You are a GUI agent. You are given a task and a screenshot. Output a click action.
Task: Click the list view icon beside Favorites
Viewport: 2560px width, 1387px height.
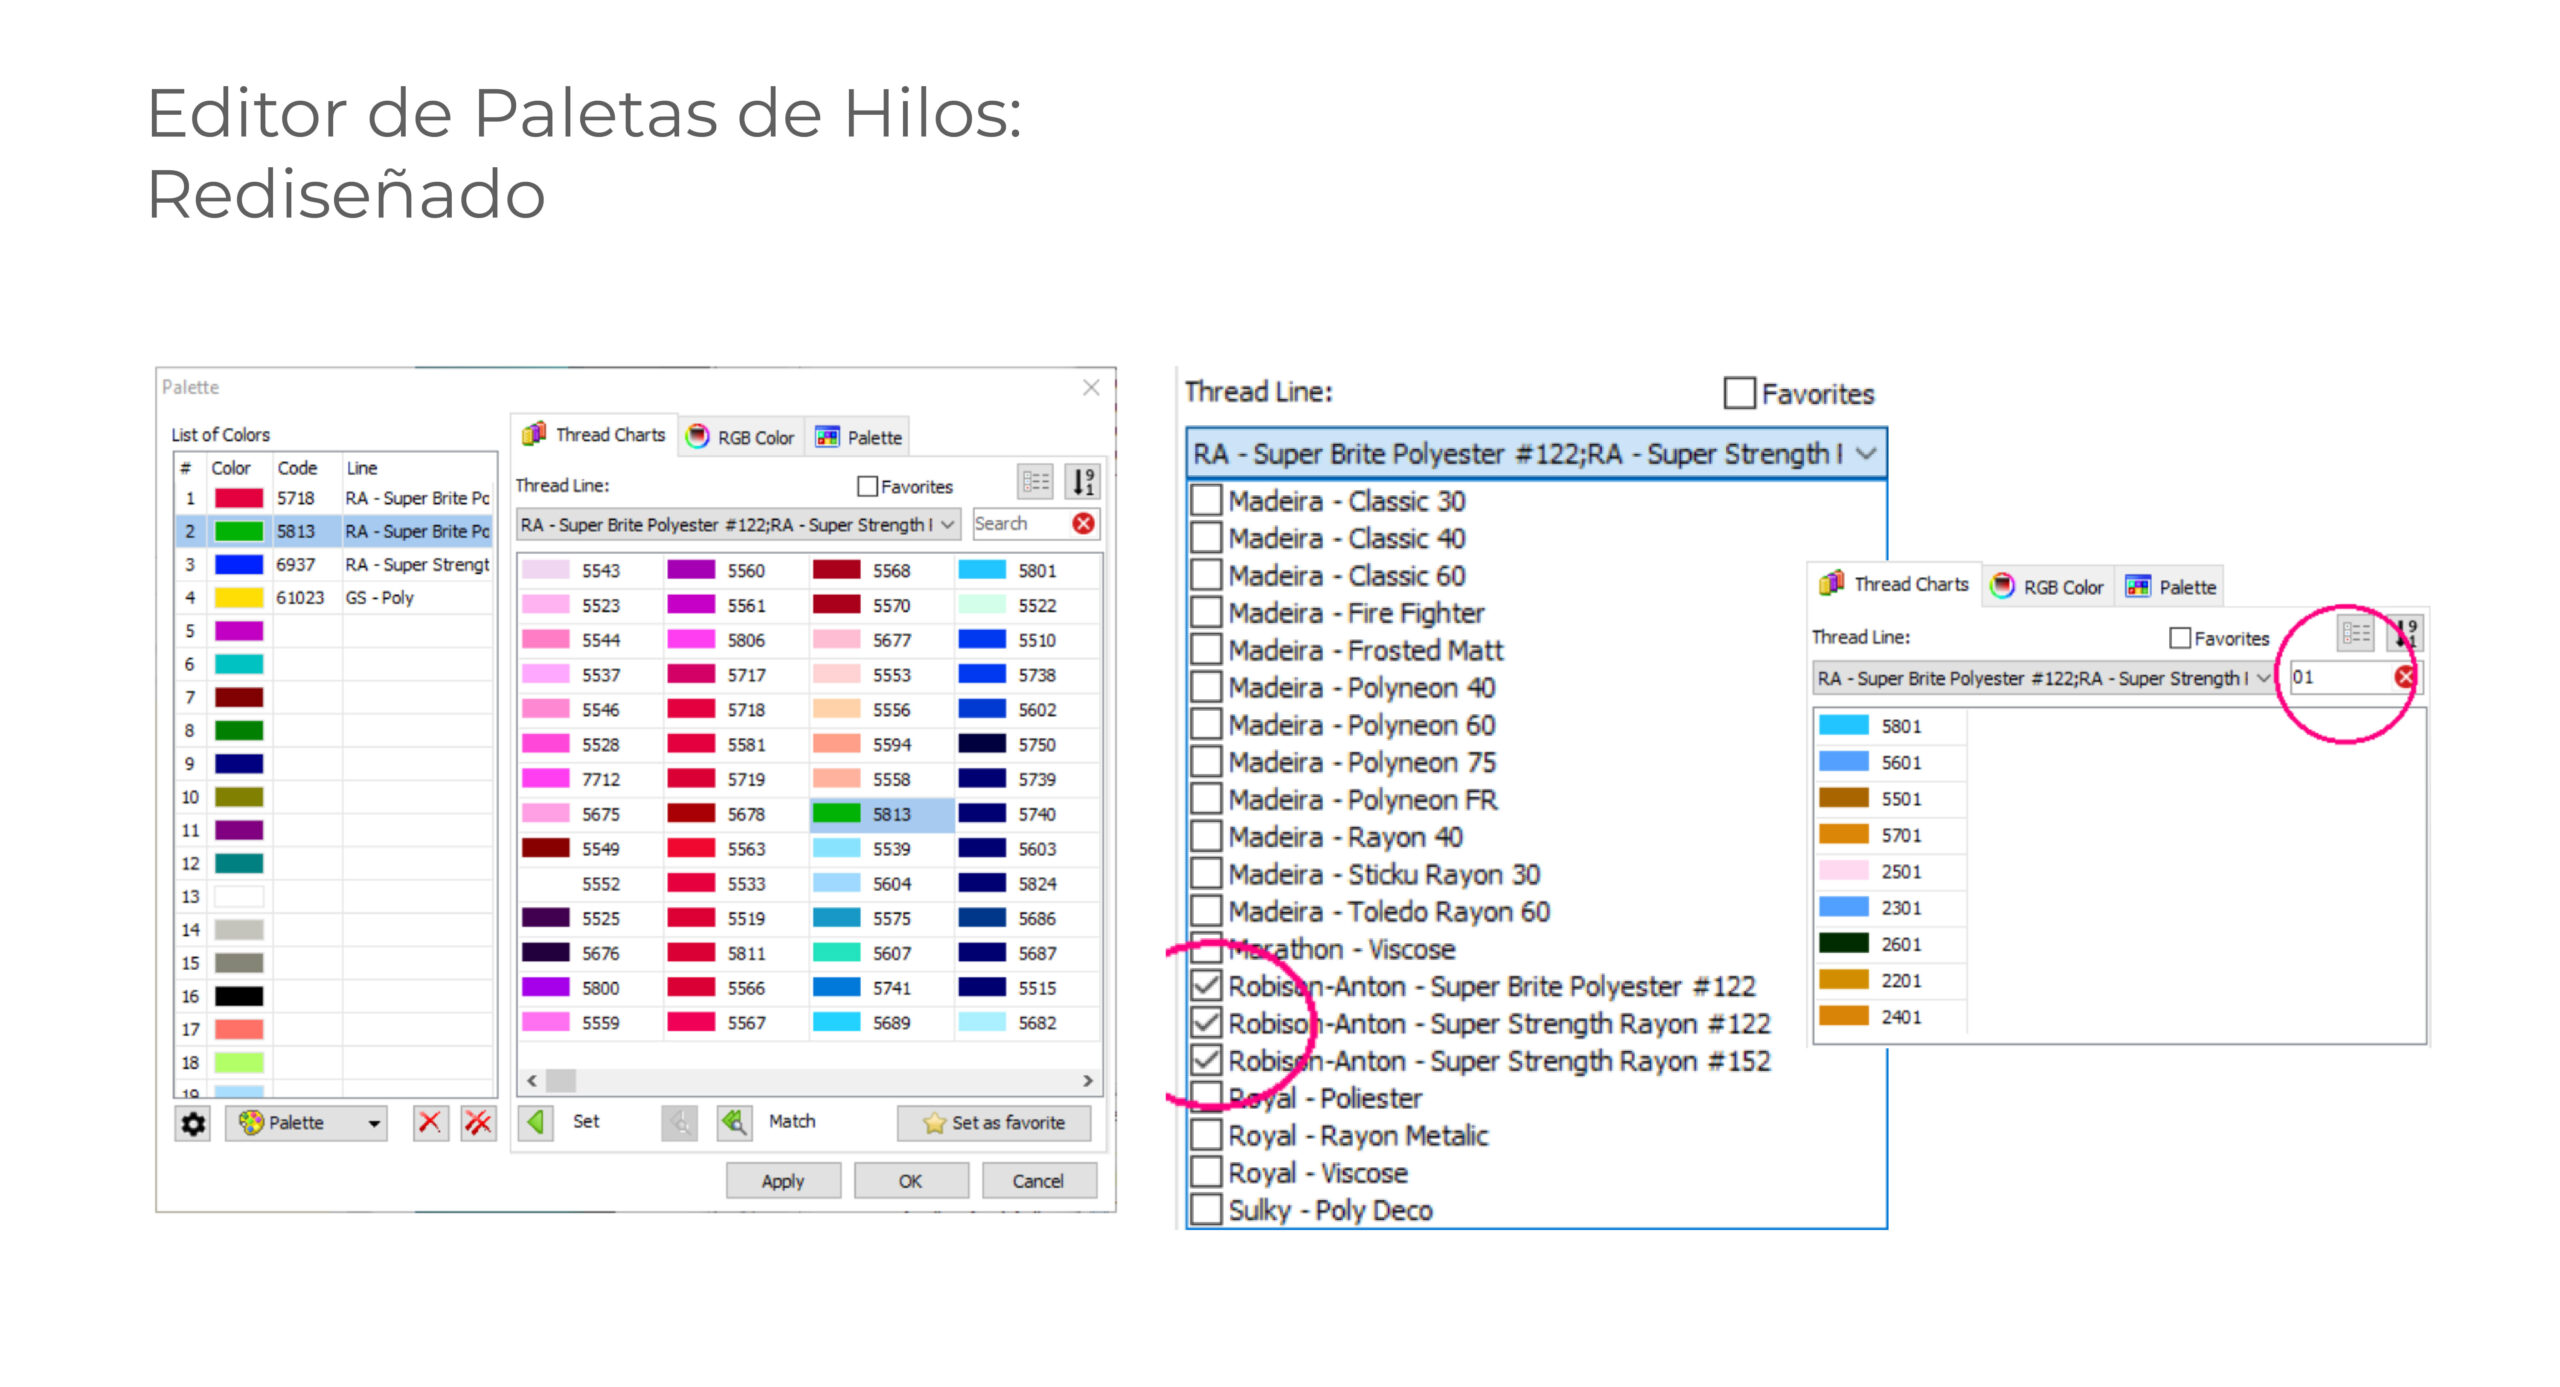coord(1035,483)
